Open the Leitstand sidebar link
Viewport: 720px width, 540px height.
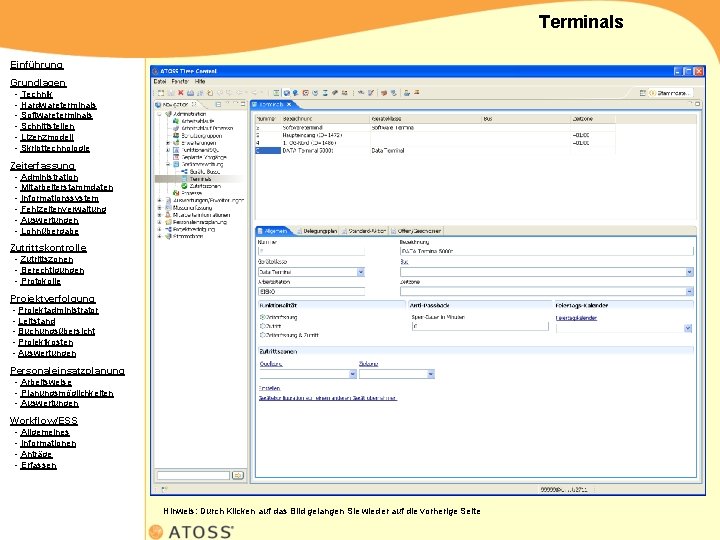[37, 321]
